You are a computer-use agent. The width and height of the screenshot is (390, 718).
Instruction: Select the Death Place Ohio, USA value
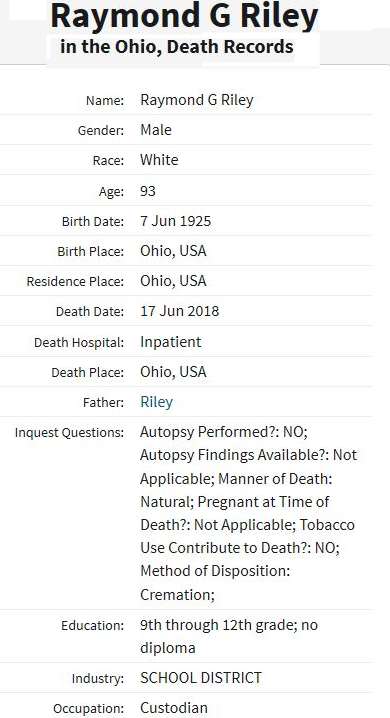coord(173,372)
